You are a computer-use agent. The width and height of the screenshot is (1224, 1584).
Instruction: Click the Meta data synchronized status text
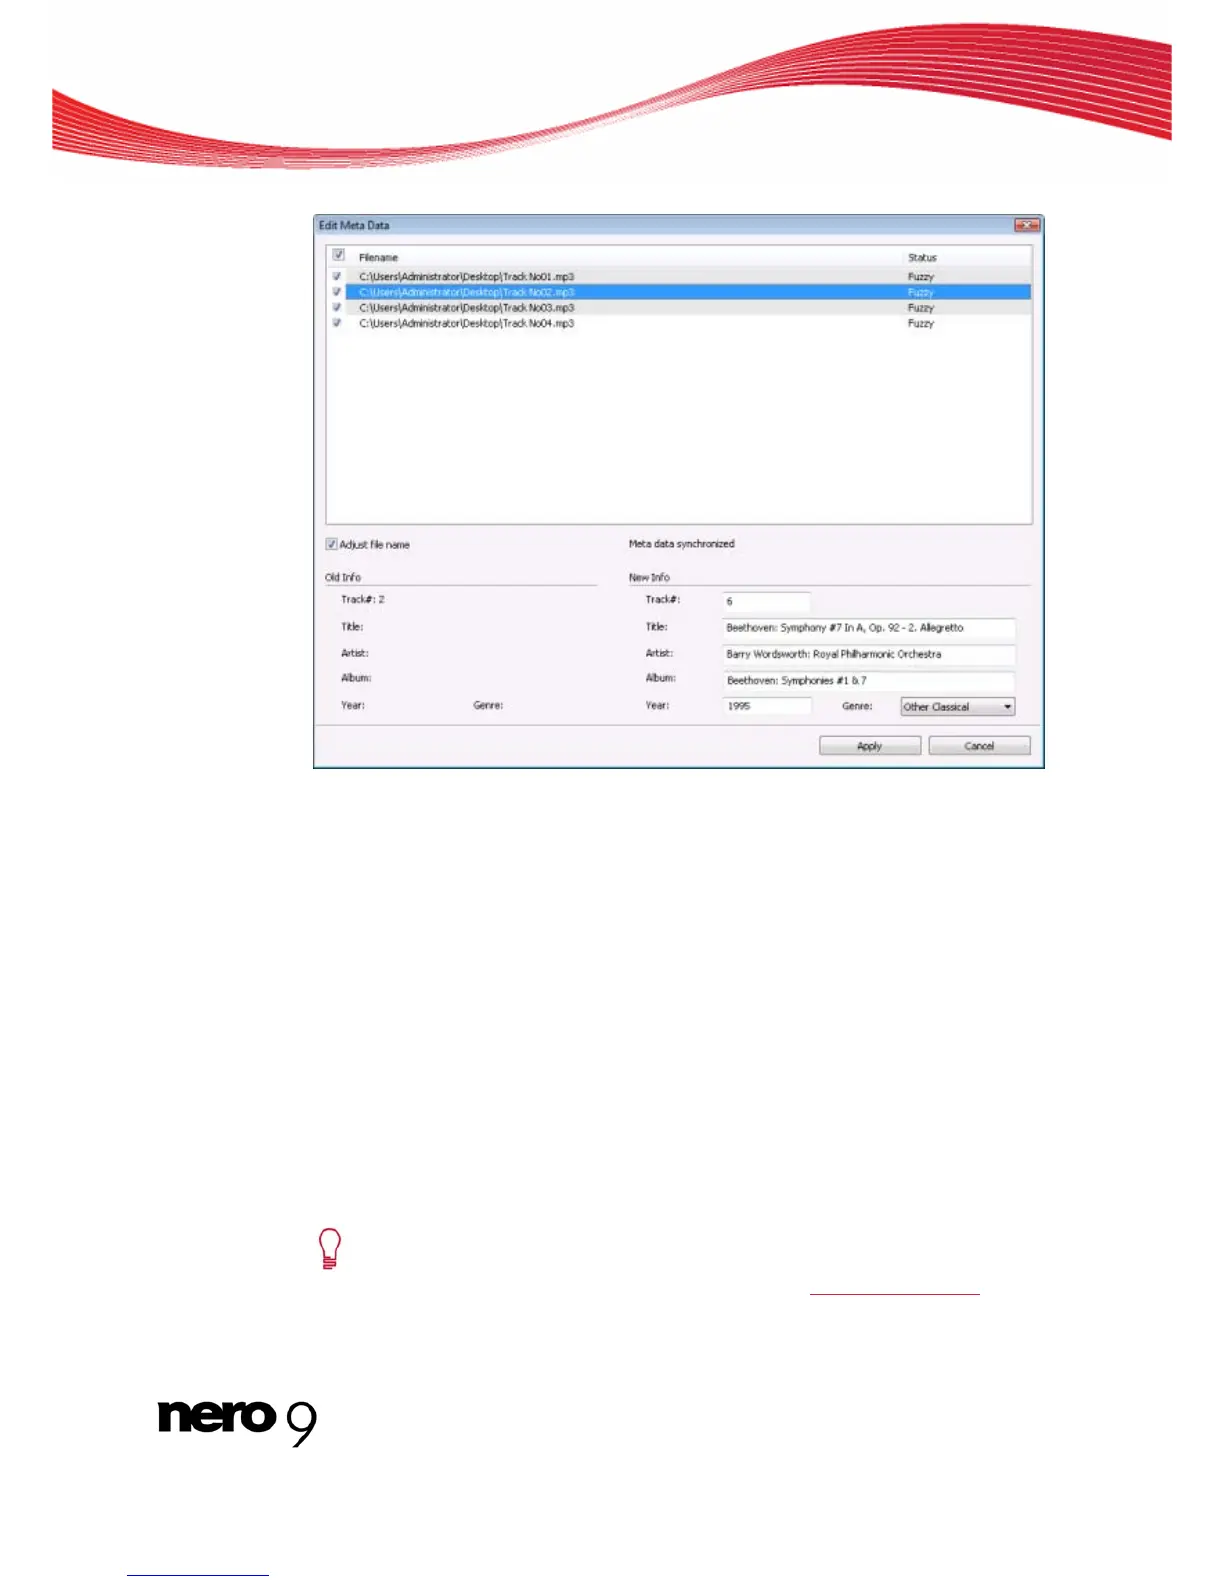(x=681, y=544)
